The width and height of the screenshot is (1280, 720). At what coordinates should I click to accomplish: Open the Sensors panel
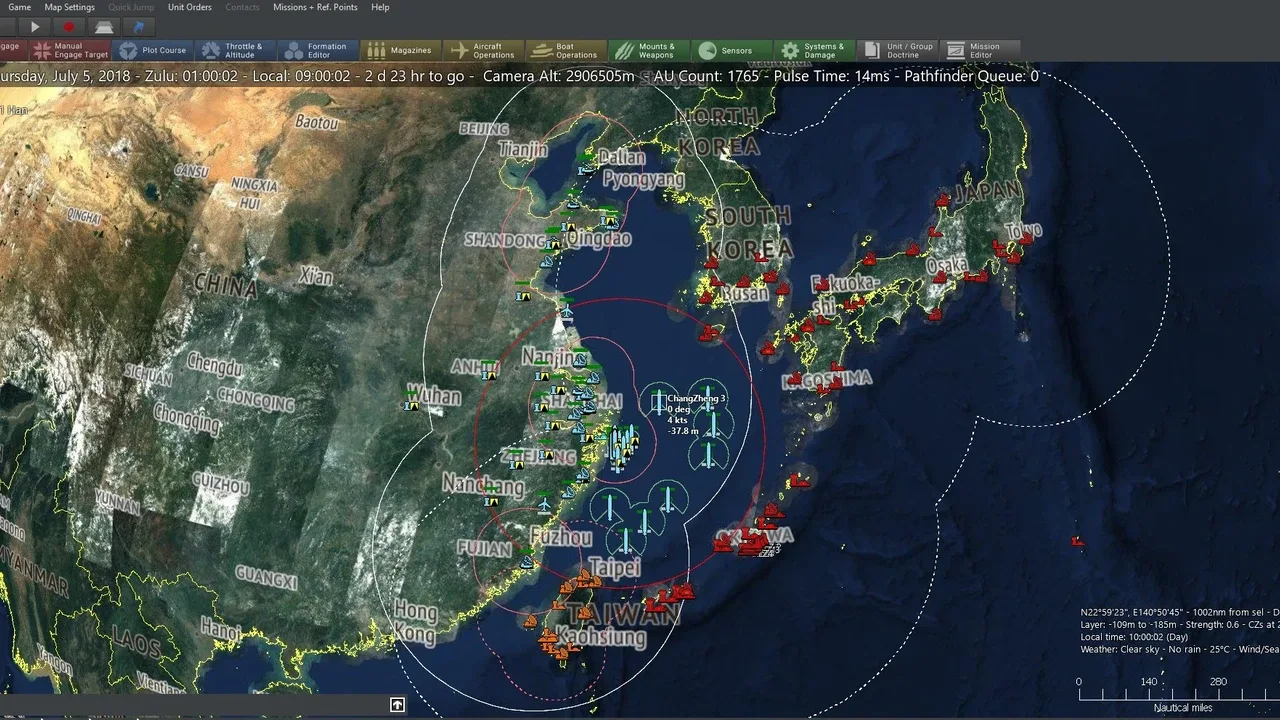(x=730, y=50)
